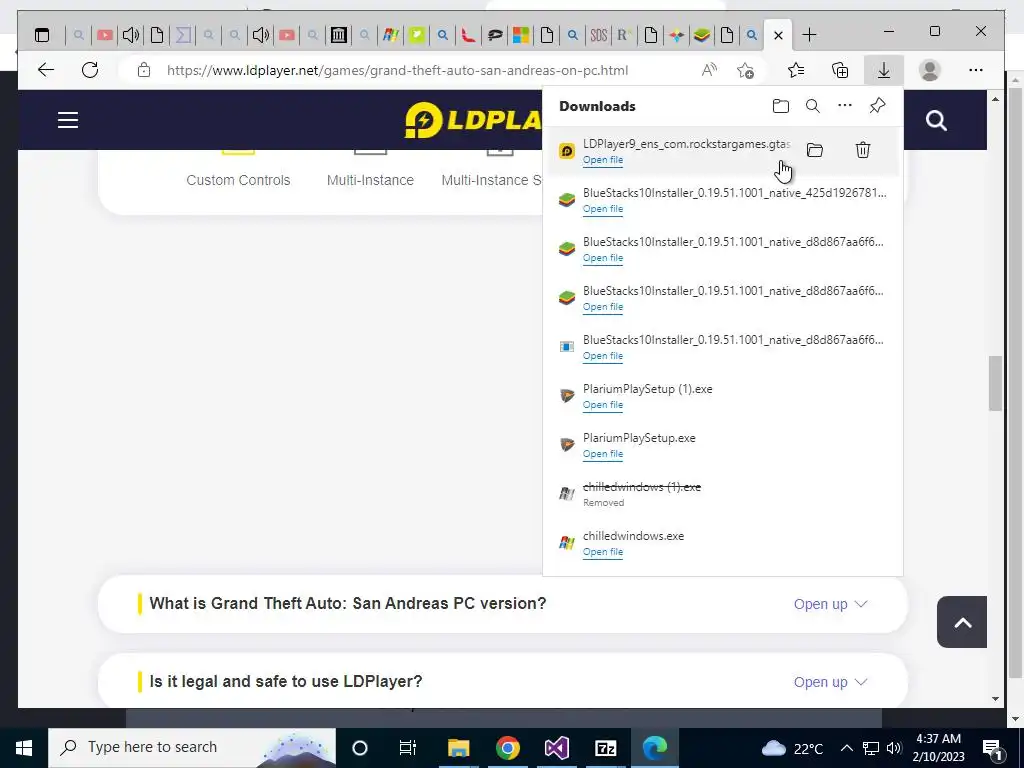Select the PlariumPlaySetup.exe file name
The image size is (1024, 768).
[x=639, y=438]
